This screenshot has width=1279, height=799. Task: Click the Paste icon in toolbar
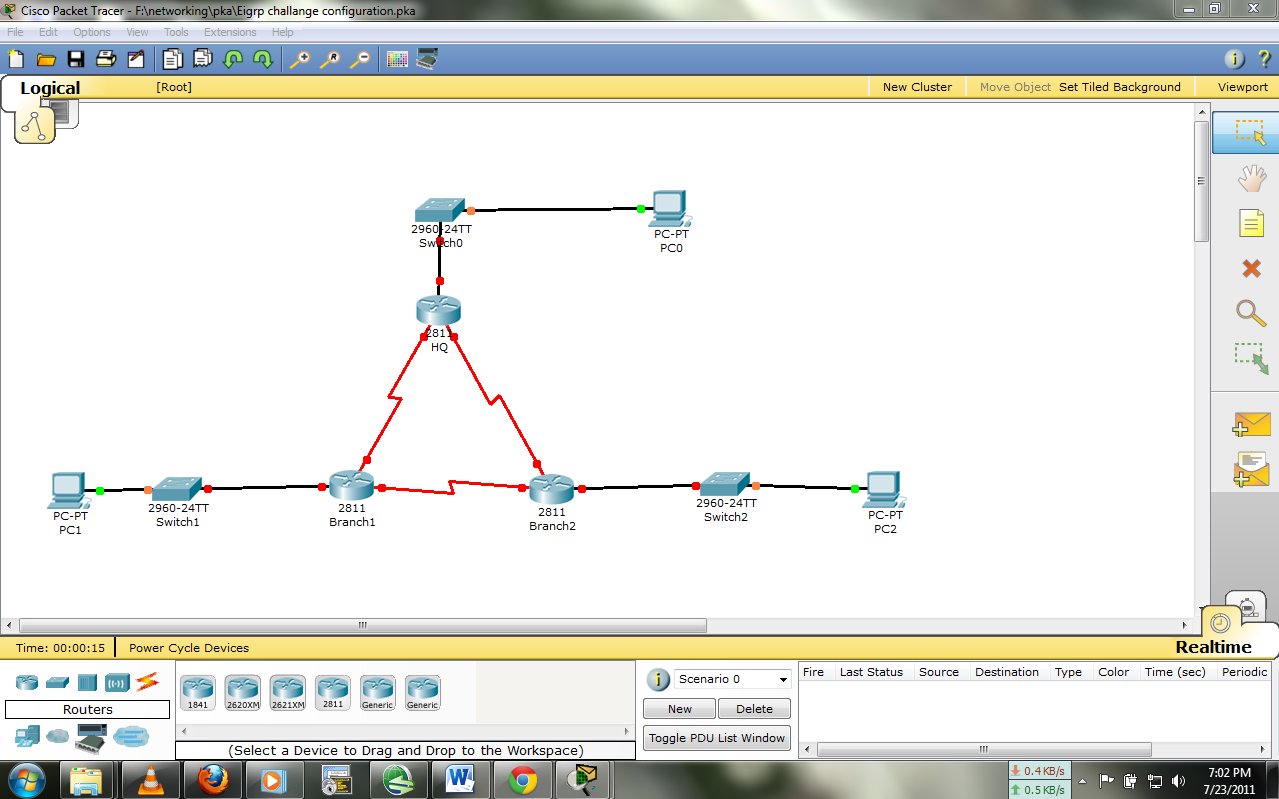tap(202, 59)
